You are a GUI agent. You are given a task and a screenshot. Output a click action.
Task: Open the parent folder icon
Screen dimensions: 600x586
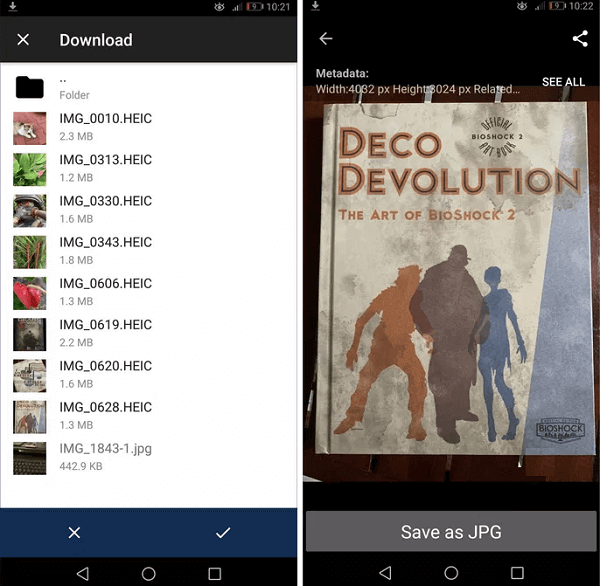pos(29,87)
